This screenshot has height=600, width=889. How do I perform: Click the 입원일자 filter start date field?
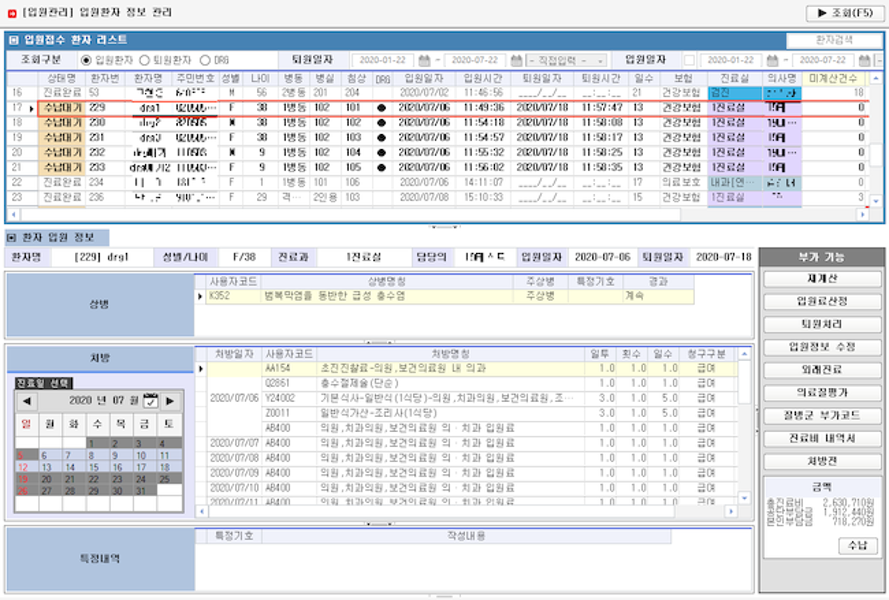(731, 60)
